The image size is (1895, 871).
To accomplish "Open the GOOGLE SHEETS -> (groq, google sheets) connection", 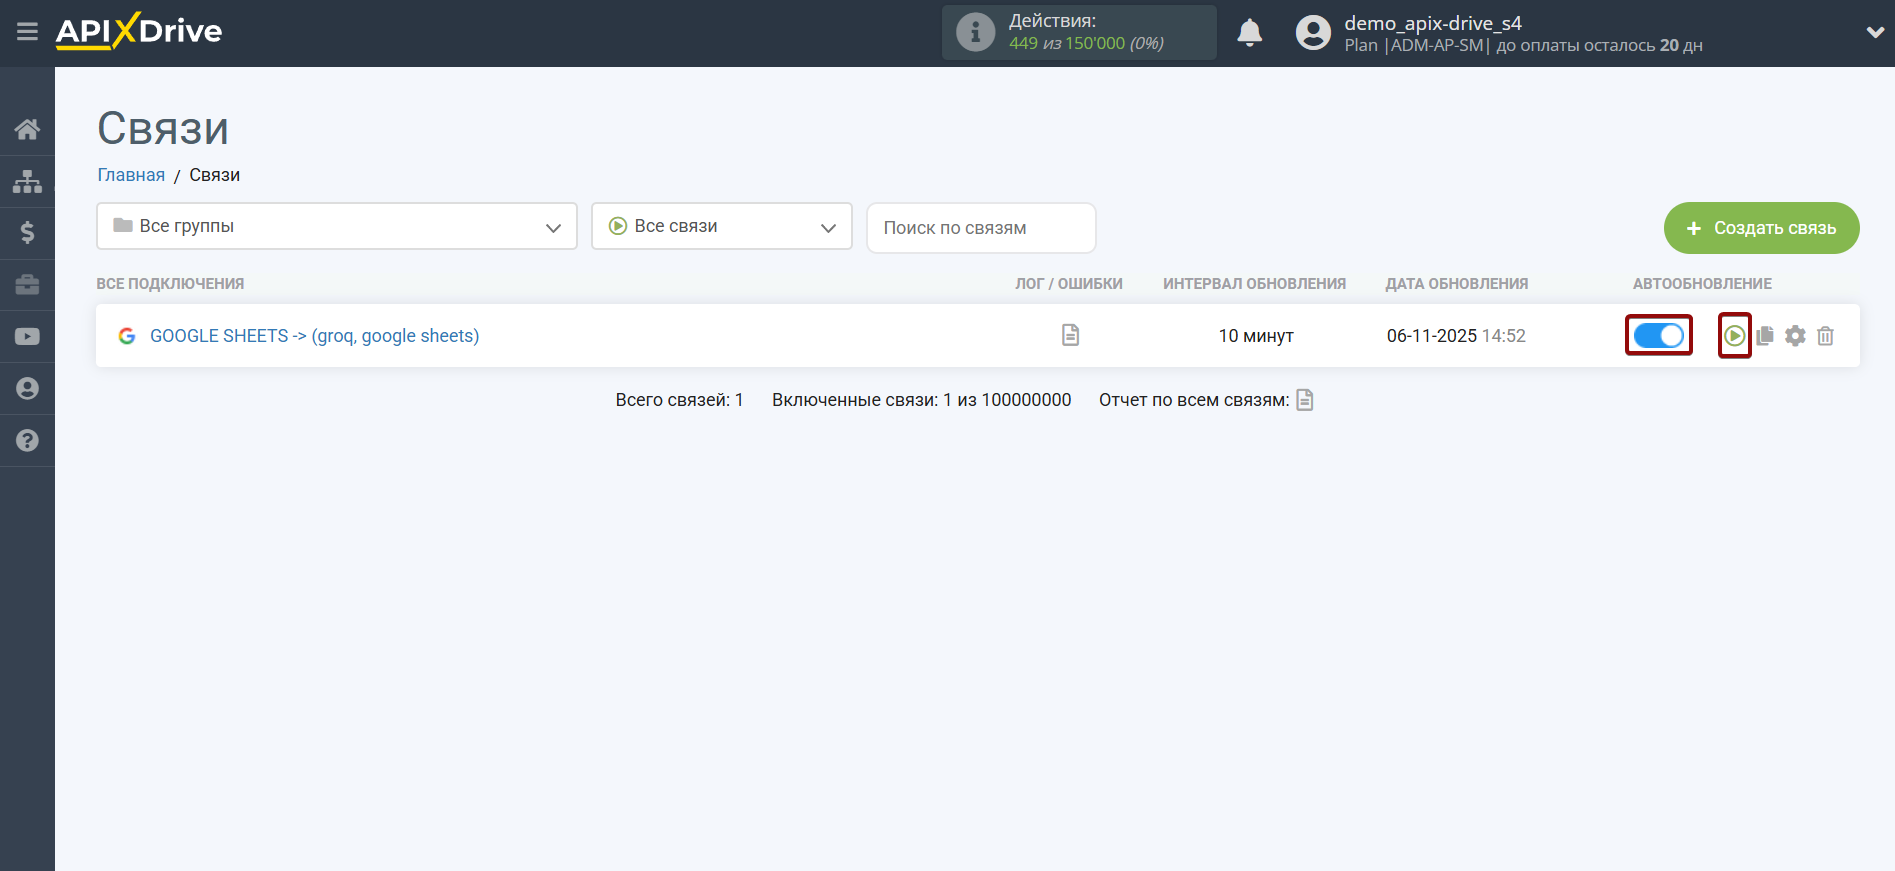I will point(314,336).
